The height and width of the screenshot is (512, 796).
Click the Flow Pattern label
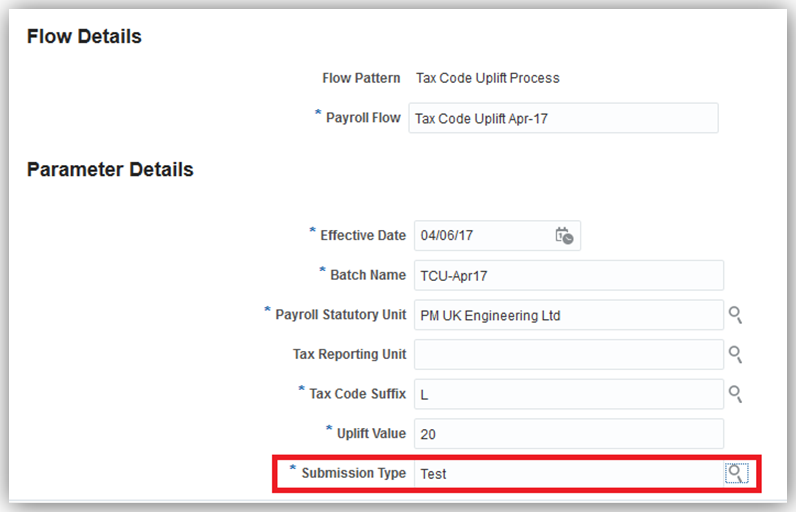pos(361,78)
